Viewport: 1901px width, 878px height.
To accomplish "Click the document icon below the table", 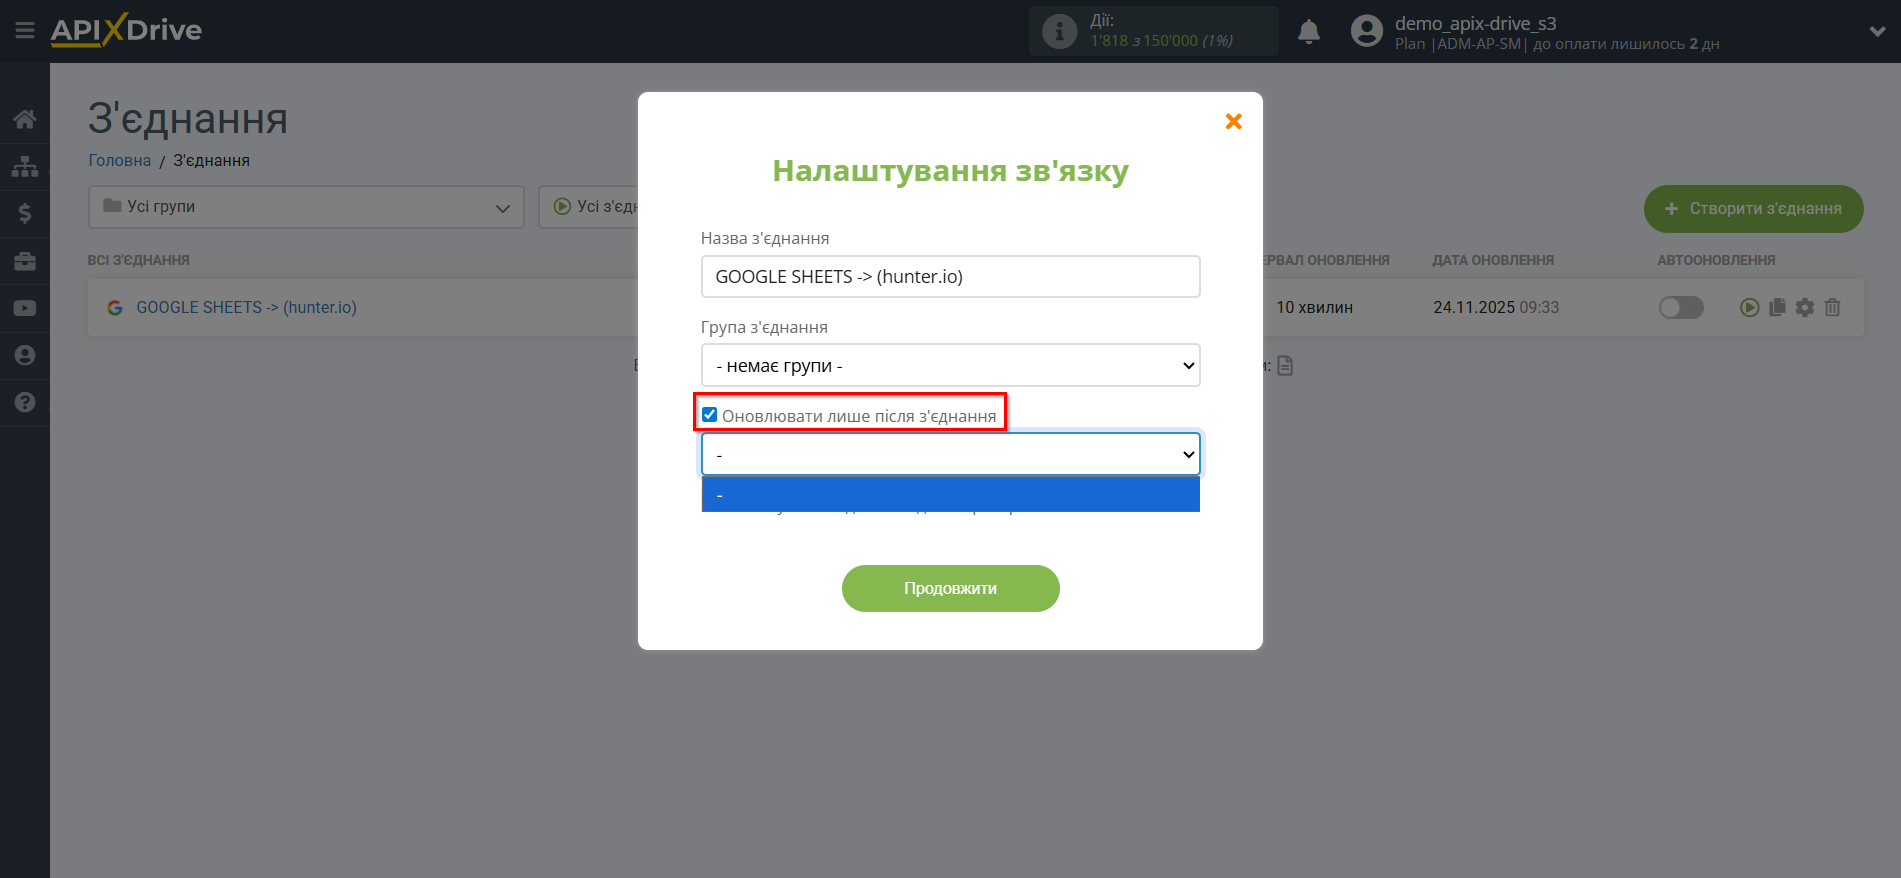I will coord(1285,366).
